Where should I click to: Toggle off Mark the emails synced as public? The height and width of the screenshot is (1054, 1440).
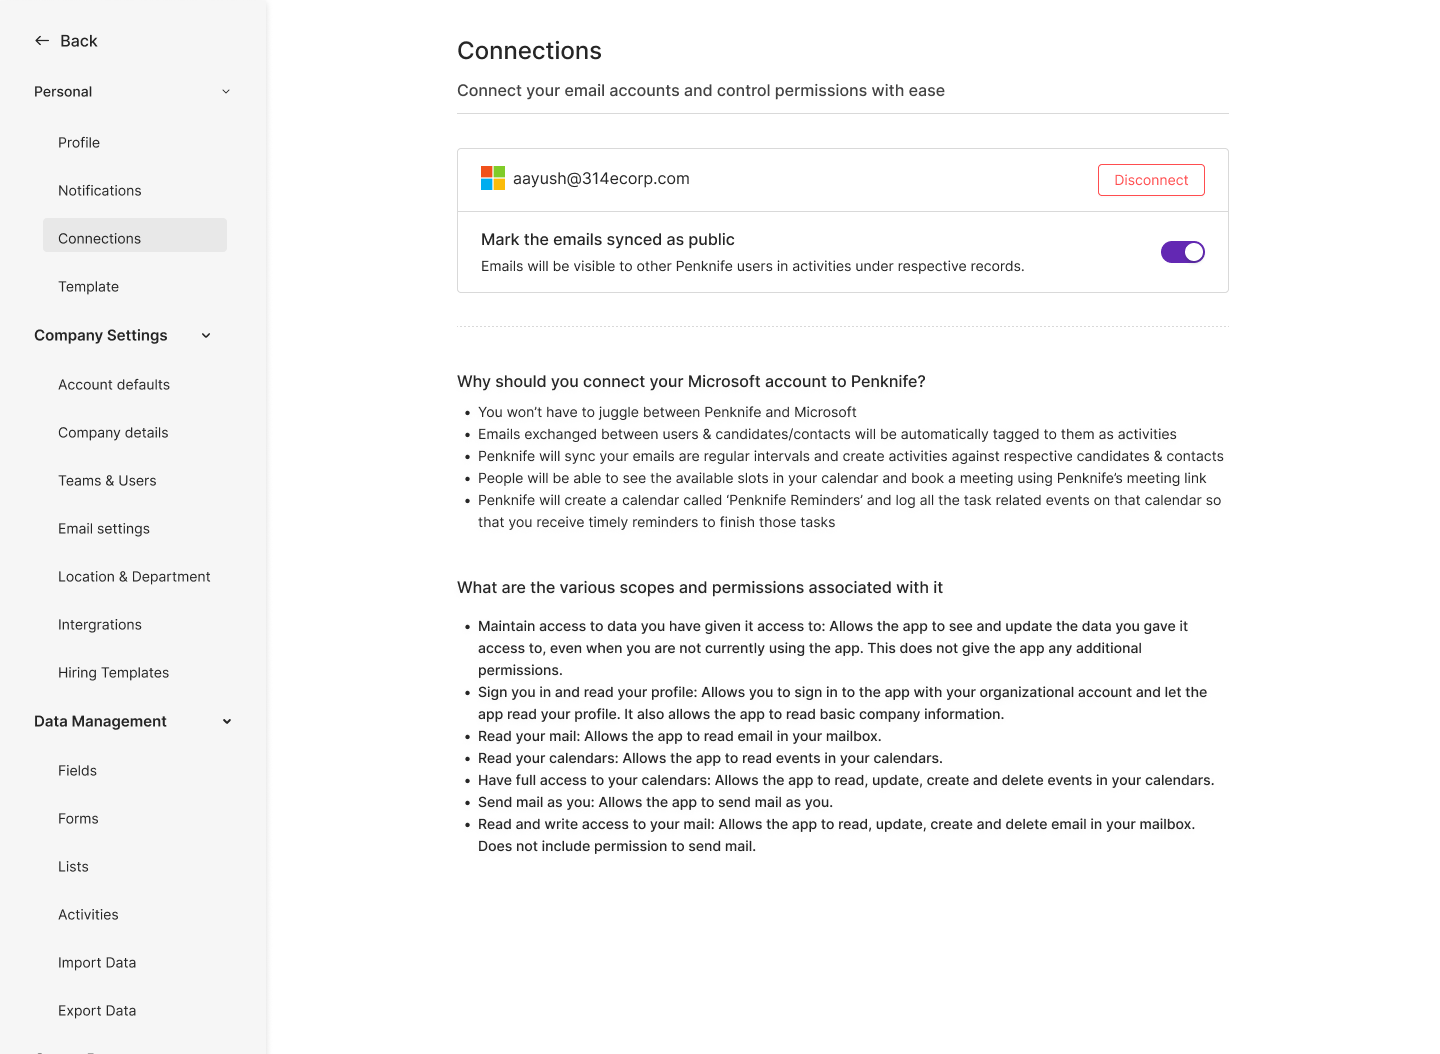click(x=1182, y=252)
